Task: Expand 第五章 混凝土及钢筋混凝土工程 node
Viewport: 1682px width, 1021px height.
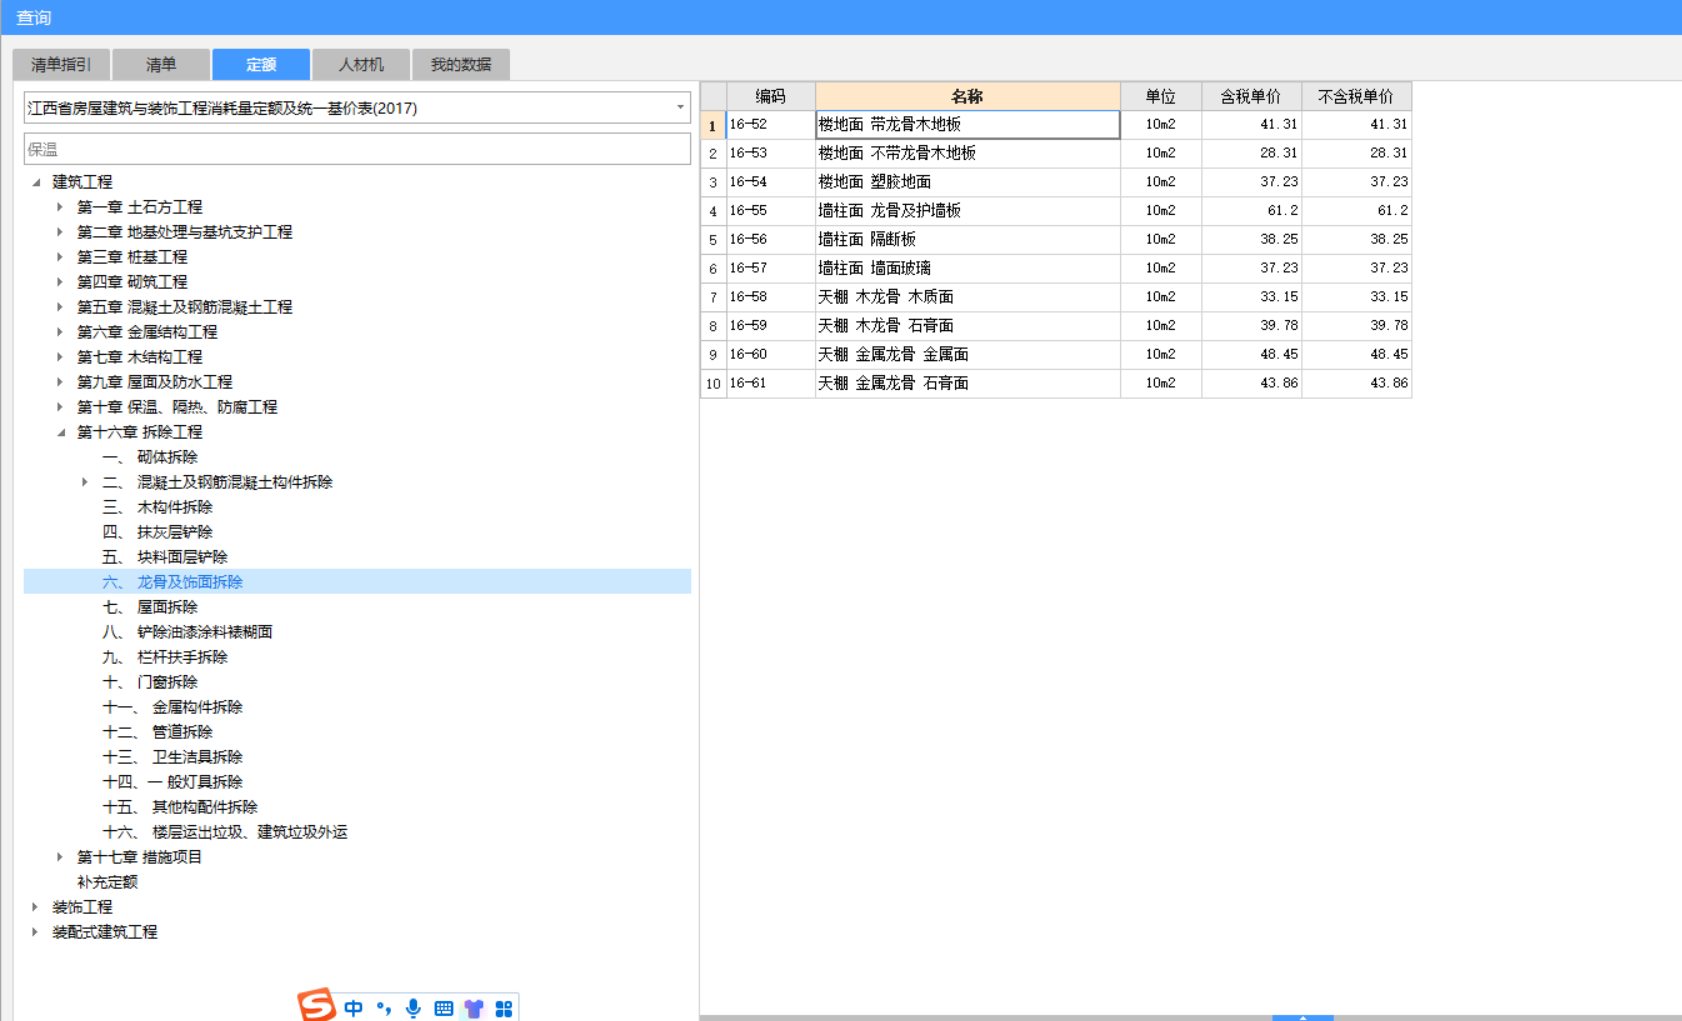Action: click(60, 307)
